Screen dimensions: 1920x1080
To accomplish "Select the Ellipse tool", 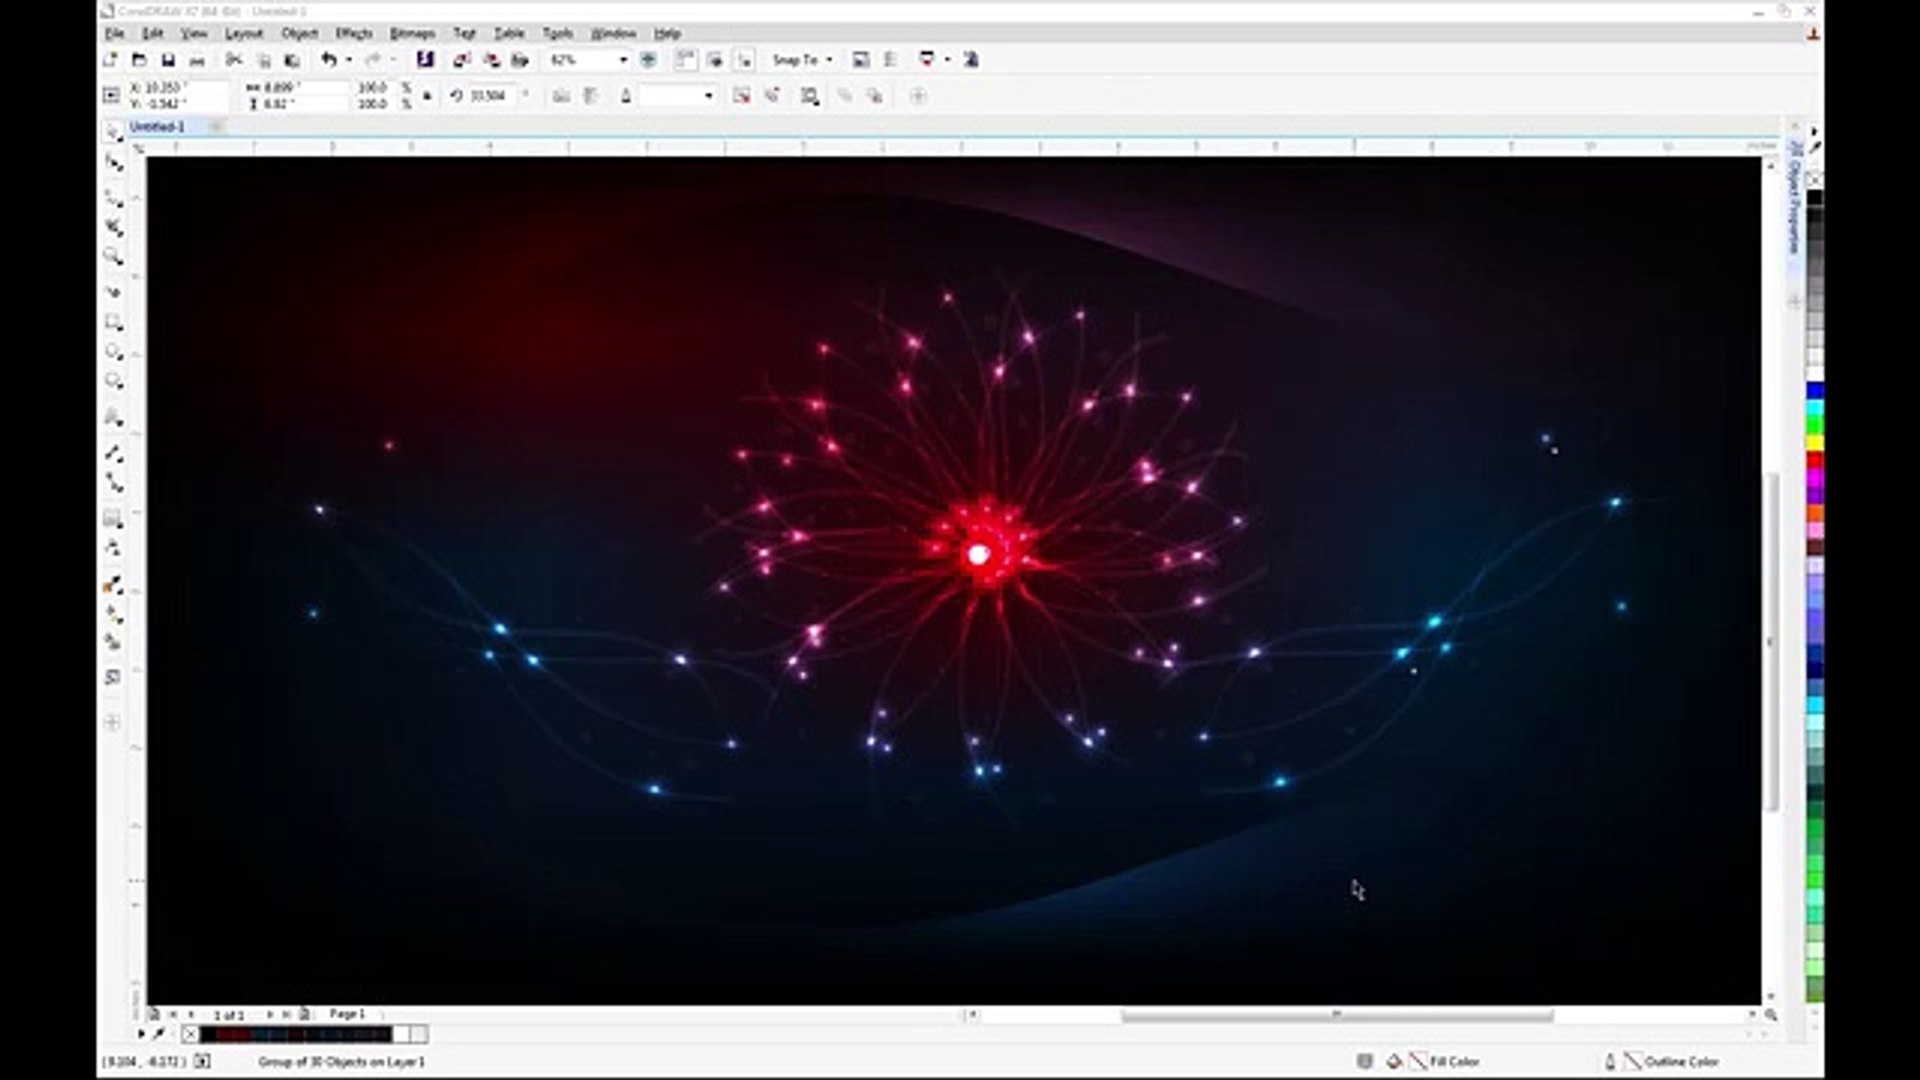I will pyautogui.click(x=113, y=352).
